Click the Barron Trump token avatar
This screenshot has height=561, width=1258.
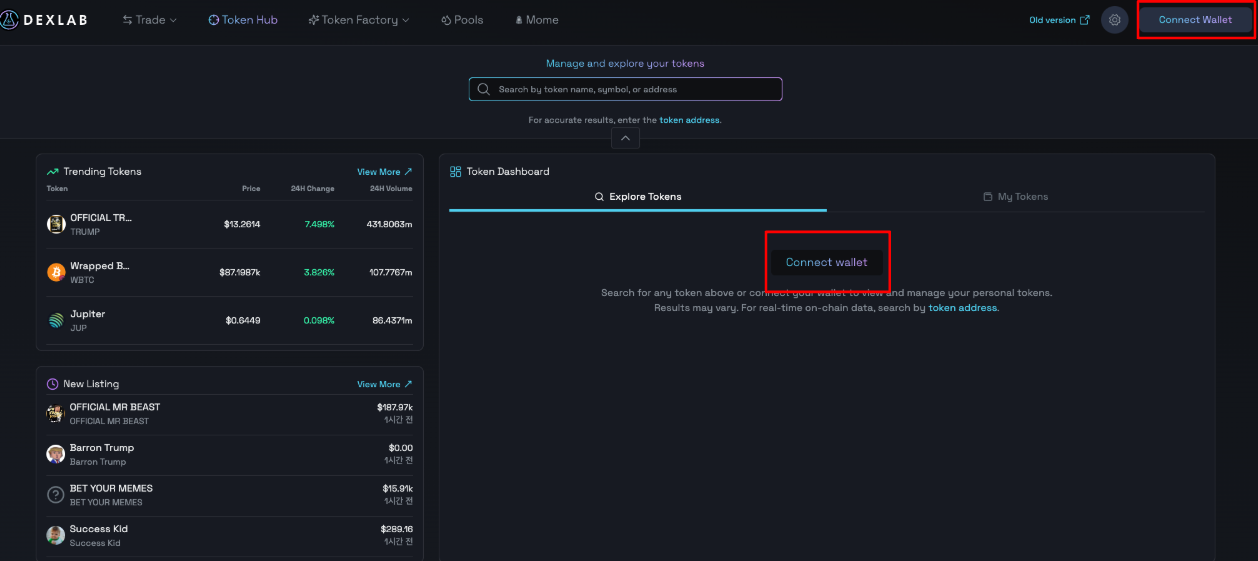[x=56, y=454]
